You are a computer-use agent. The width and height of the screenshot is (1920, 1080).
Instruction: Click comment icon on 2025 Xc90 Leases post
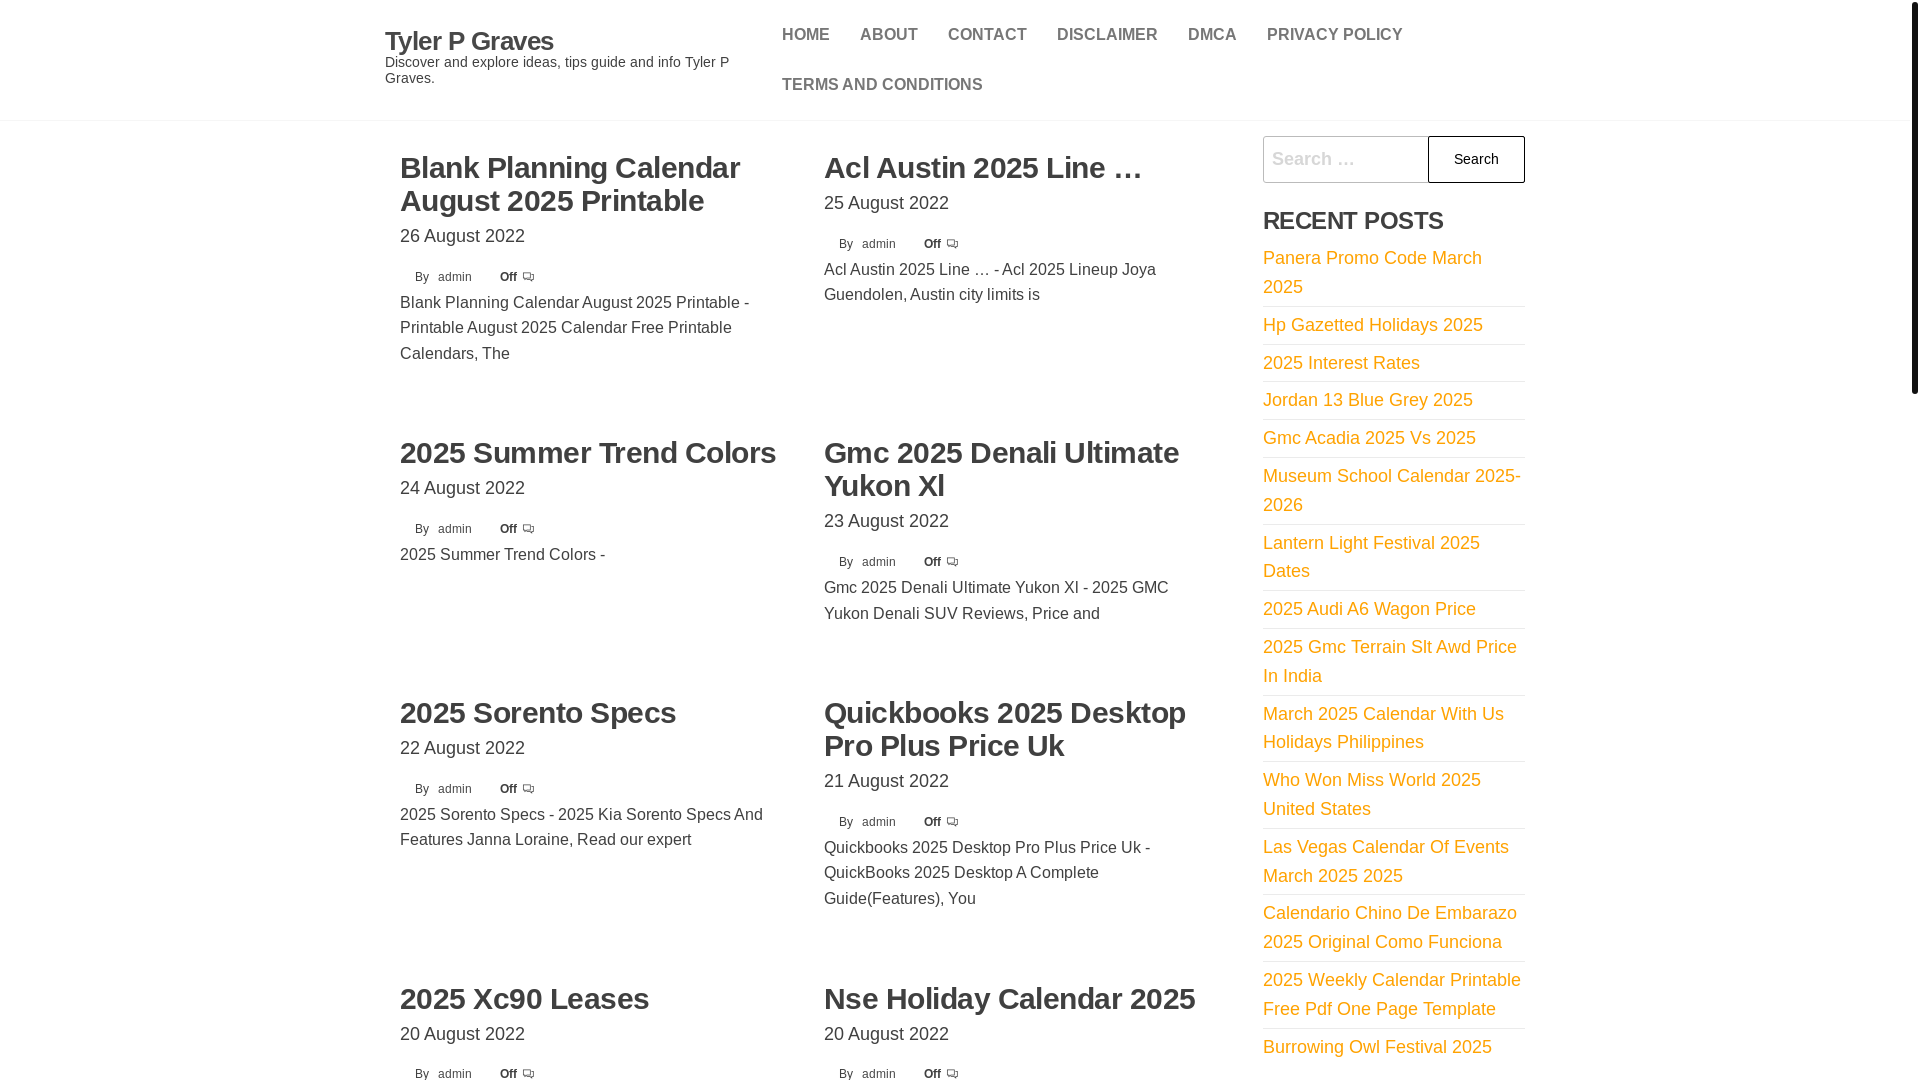point(528,1073)
